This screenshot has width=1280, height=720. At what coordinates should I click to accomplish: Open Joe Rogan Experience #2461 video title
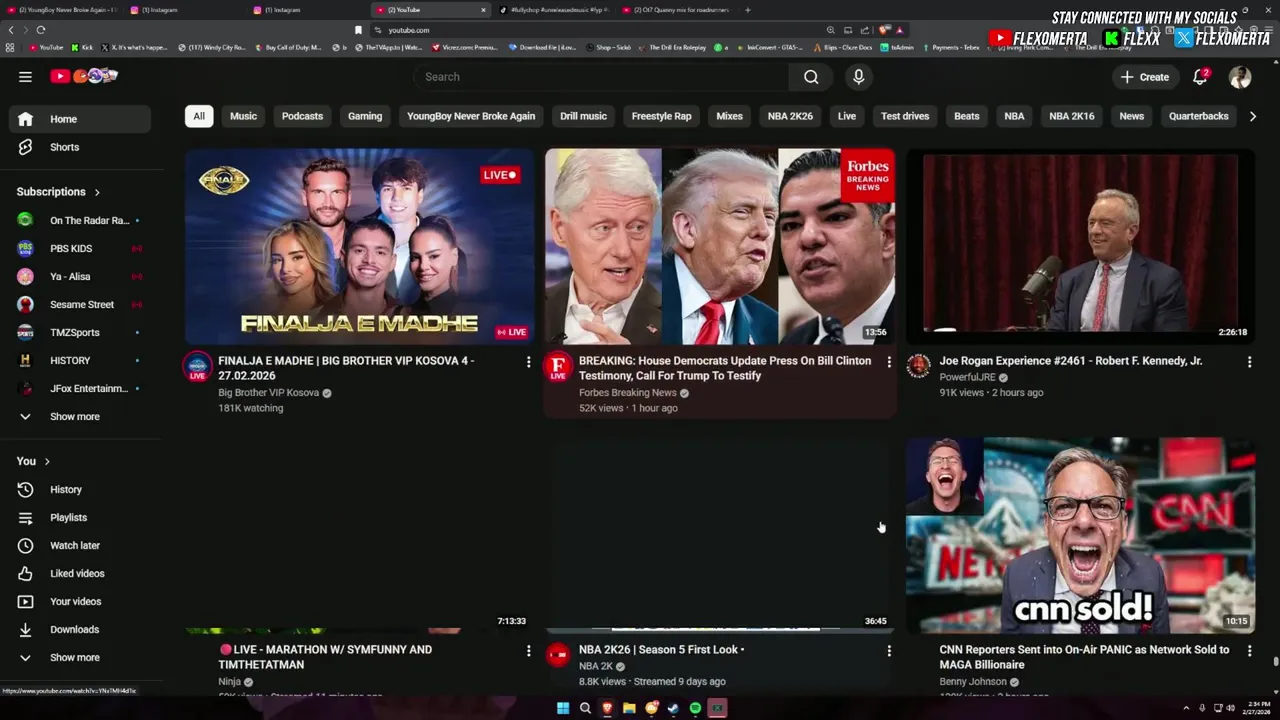point(1071,361)
